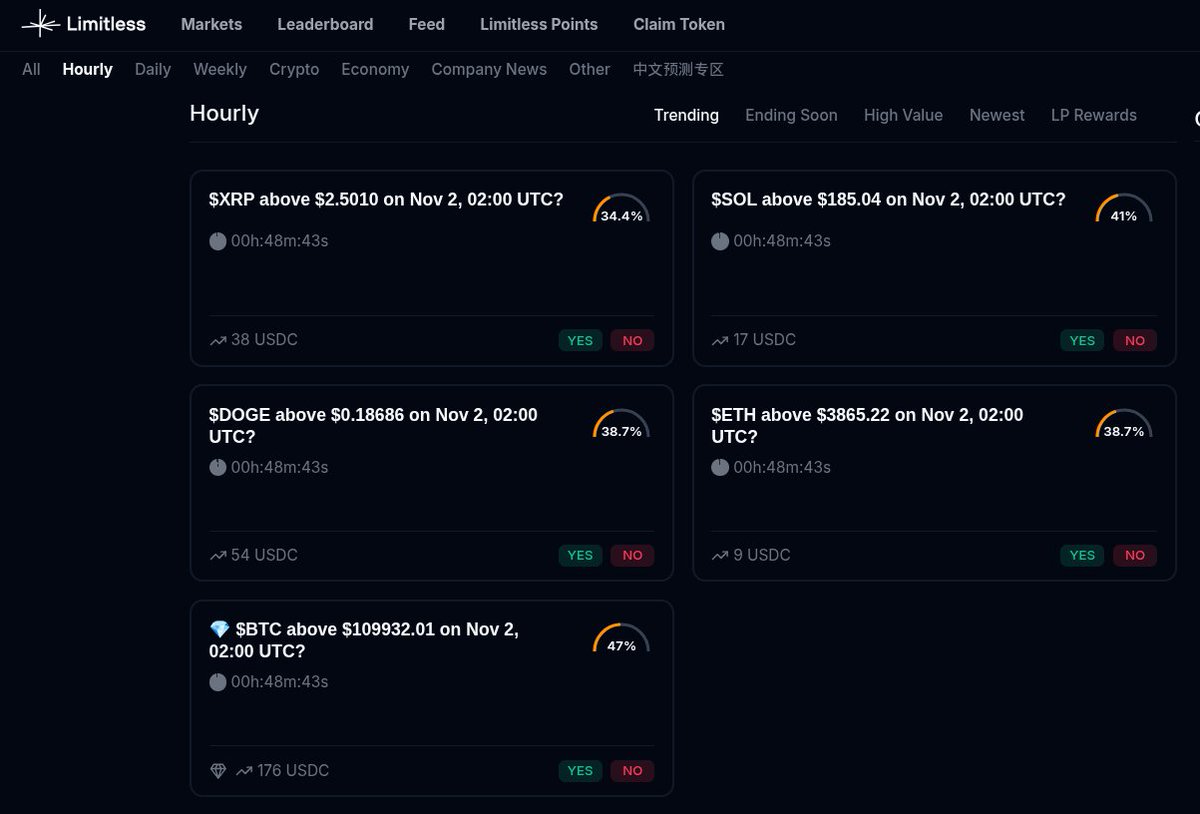
Task: Buy YES on the BTC market
Action: pos(580,771)
